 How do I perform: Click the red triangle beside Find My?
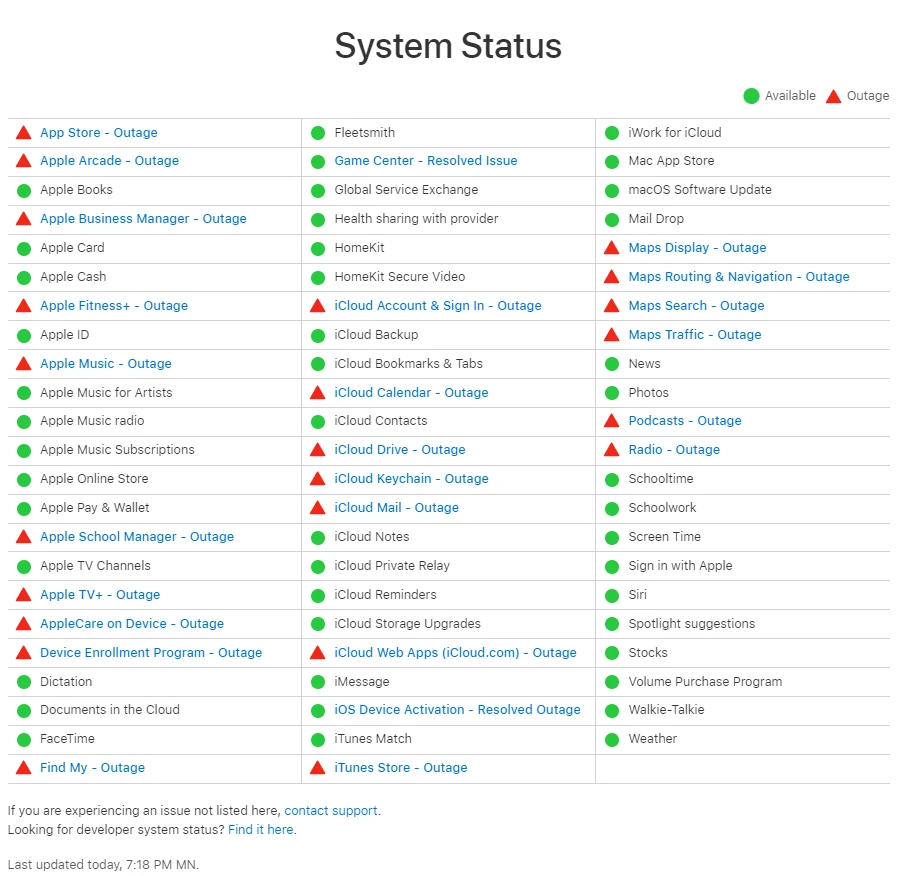coord(24,768)
